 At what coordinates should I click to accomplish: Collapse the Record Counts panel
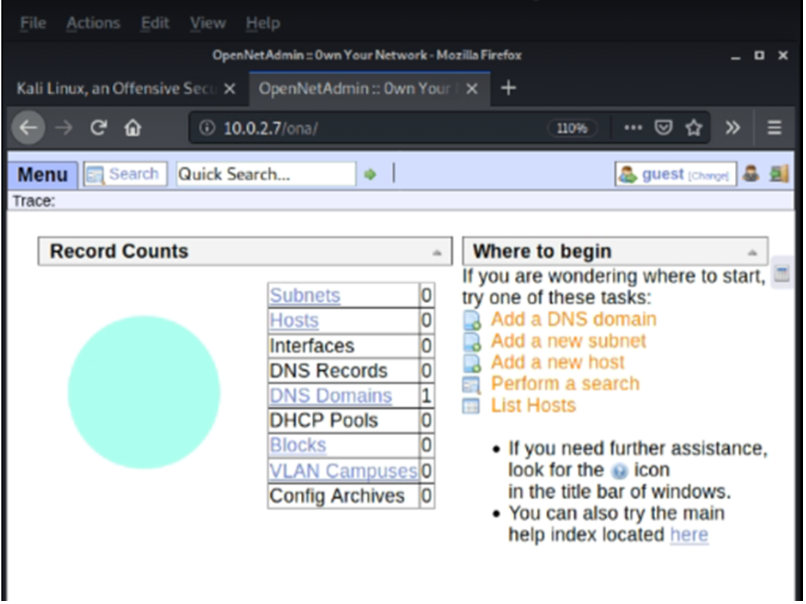[x=437, y=253]
